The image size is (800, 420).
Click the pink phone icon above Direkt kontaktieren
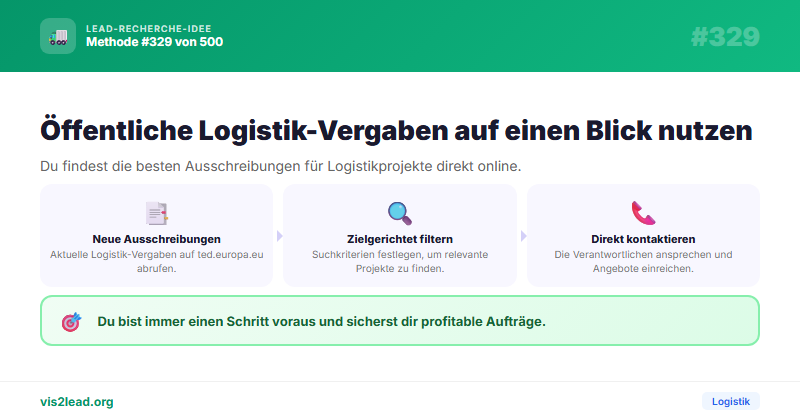coord(643,213)
